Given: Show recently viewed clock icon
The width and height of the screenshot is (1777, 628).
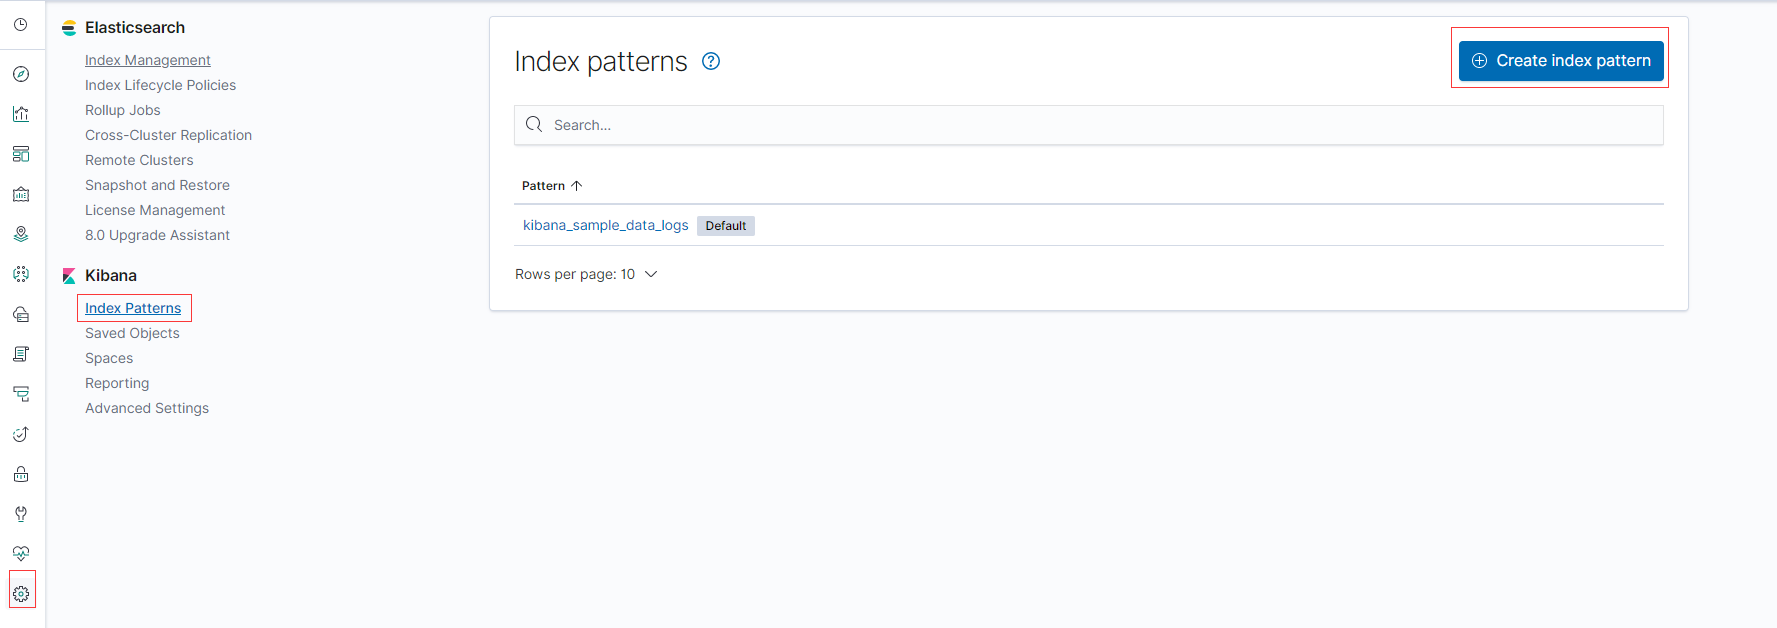Looking at the screenshot, I should point(21,25).
